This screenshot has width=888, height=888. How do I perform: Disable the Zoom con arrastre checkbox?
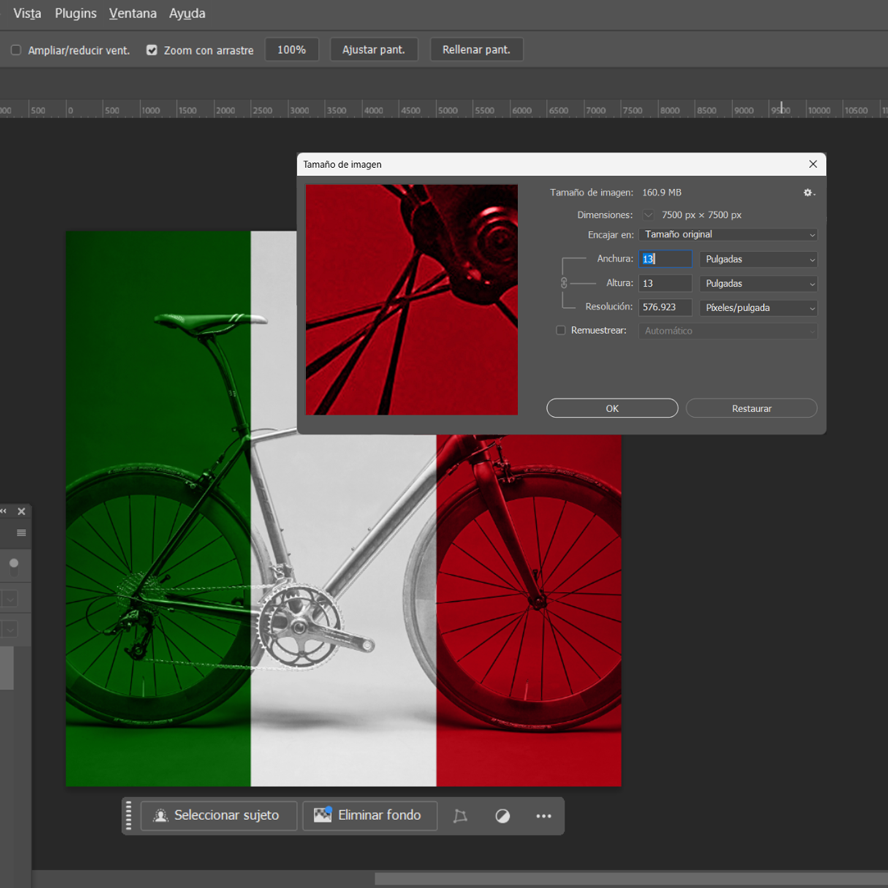click(152, 49)
